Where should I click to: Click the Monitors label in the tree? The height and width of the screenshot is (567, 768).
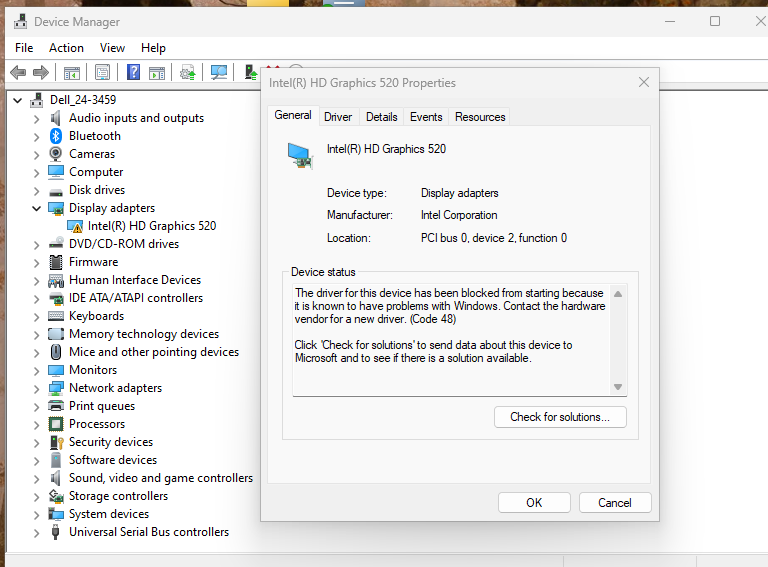(93, 370)
